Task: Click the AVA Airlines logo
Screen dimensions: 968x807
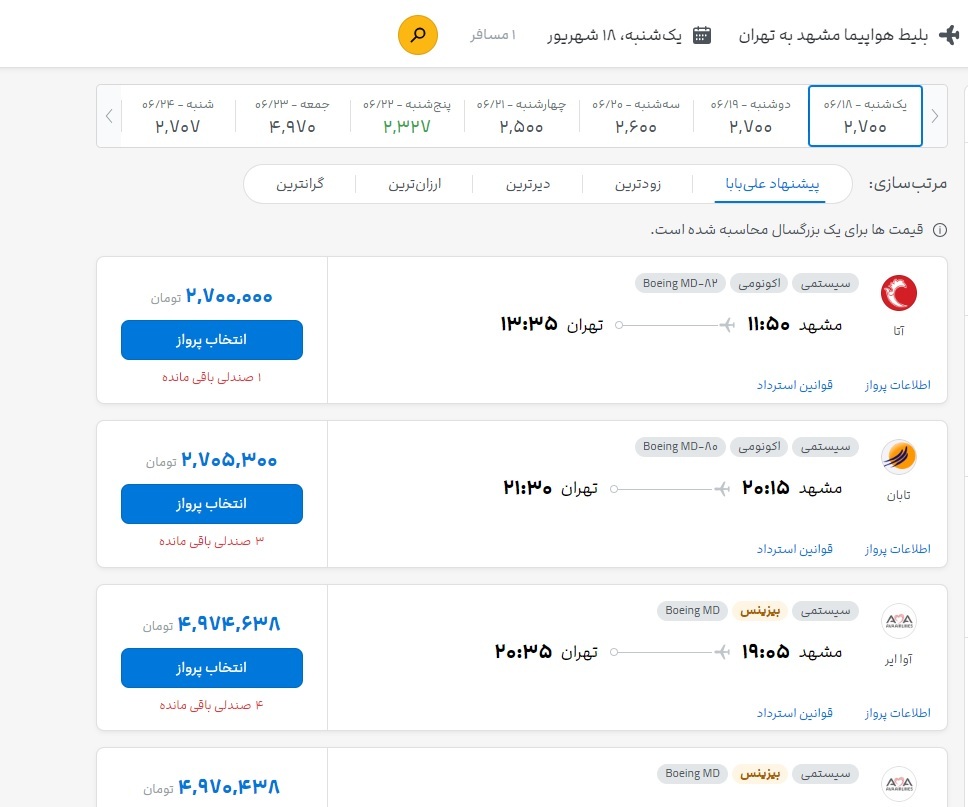Action: pos(899,621)
